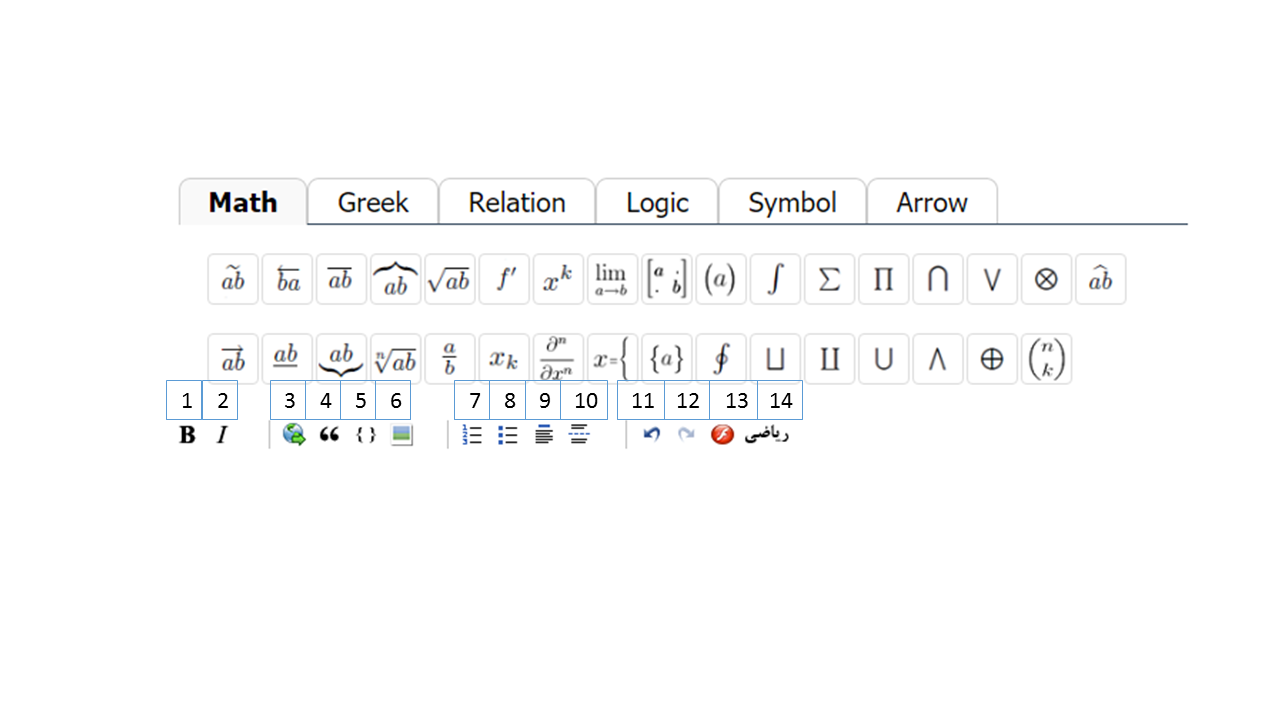This screenshot has height=720, width=1280.
Task: Insert the limit expression template
Action: coord(611,279)
